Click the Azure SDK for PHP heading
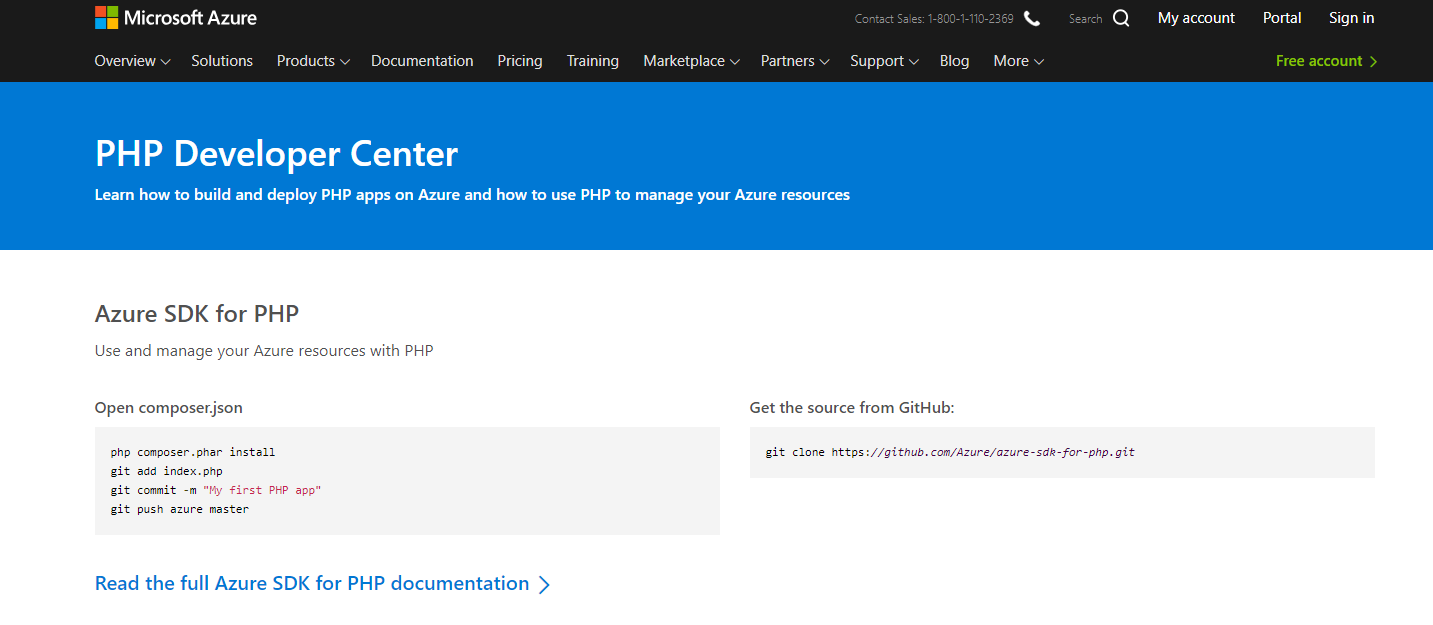The image size is (1433, 625). 197,313
